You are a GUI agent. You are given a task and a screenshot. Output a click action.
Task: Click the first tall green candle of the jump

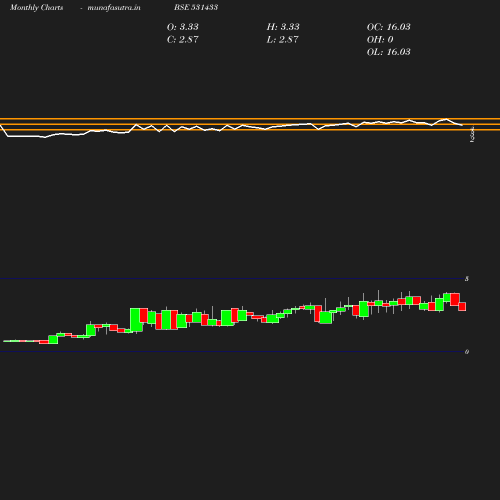[x=136, y=320]
